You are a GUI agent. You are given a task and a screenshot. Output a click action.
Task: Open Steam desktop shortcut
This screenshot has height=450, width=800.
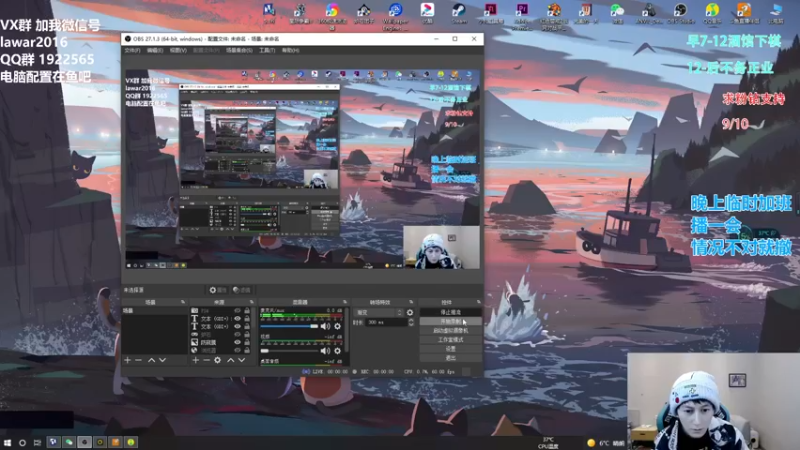coord(459,14)
